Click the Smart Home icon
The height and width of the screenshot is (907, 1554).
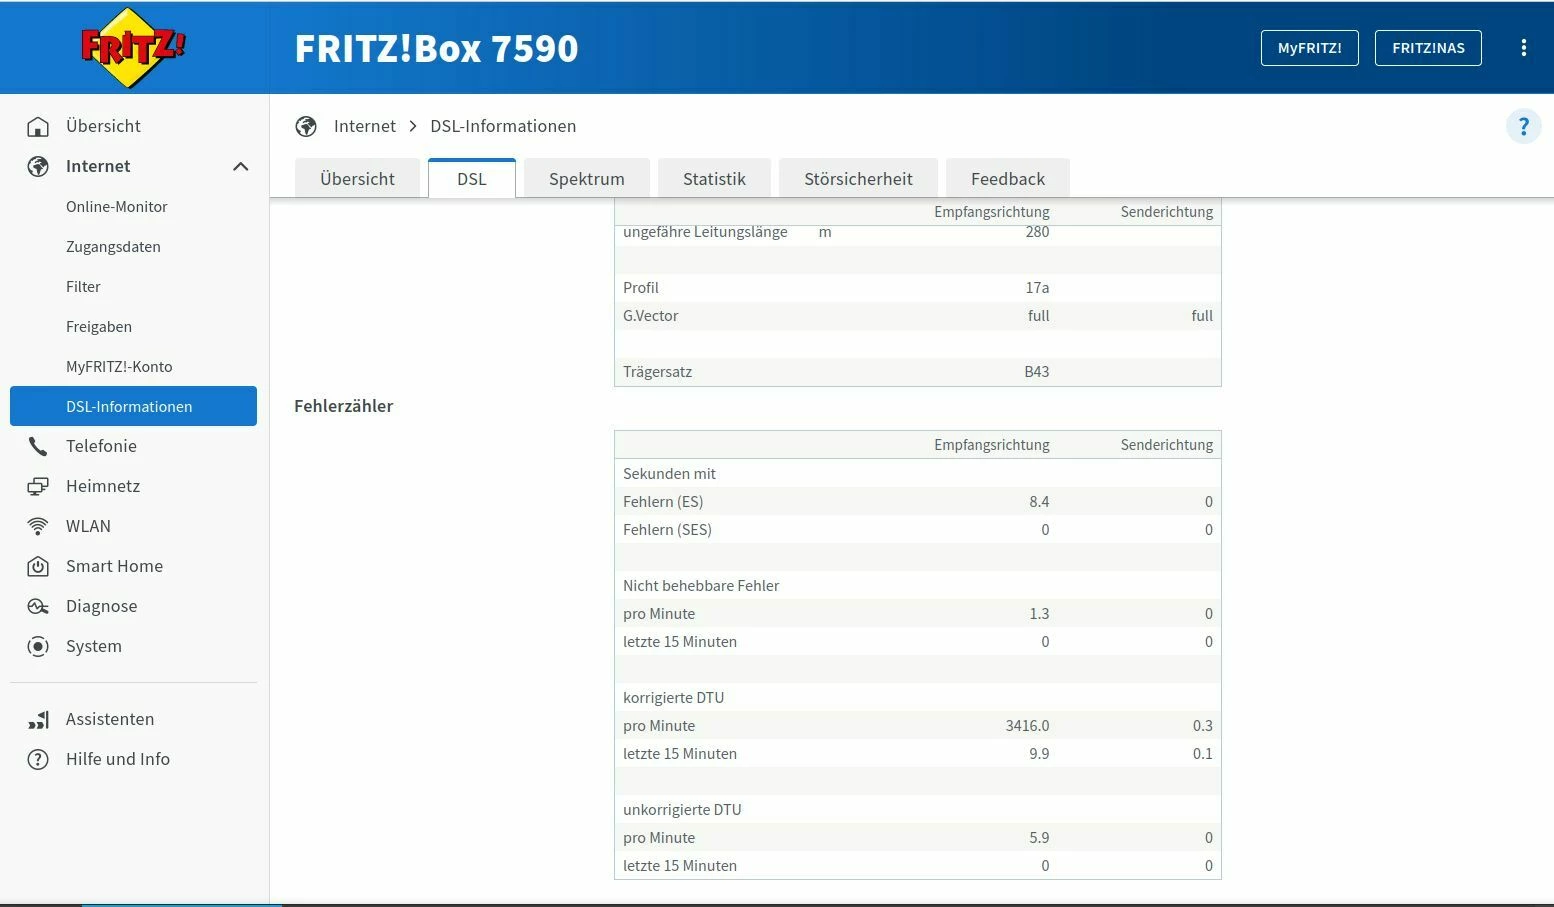38,566
